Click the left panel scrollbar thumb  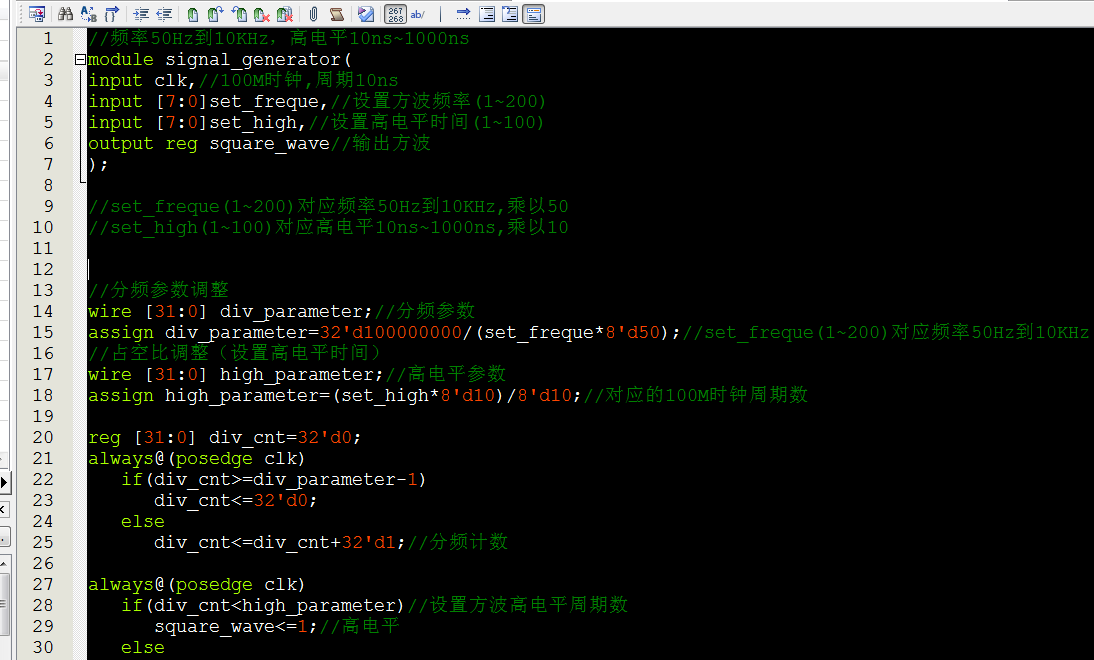click(4, 602)
